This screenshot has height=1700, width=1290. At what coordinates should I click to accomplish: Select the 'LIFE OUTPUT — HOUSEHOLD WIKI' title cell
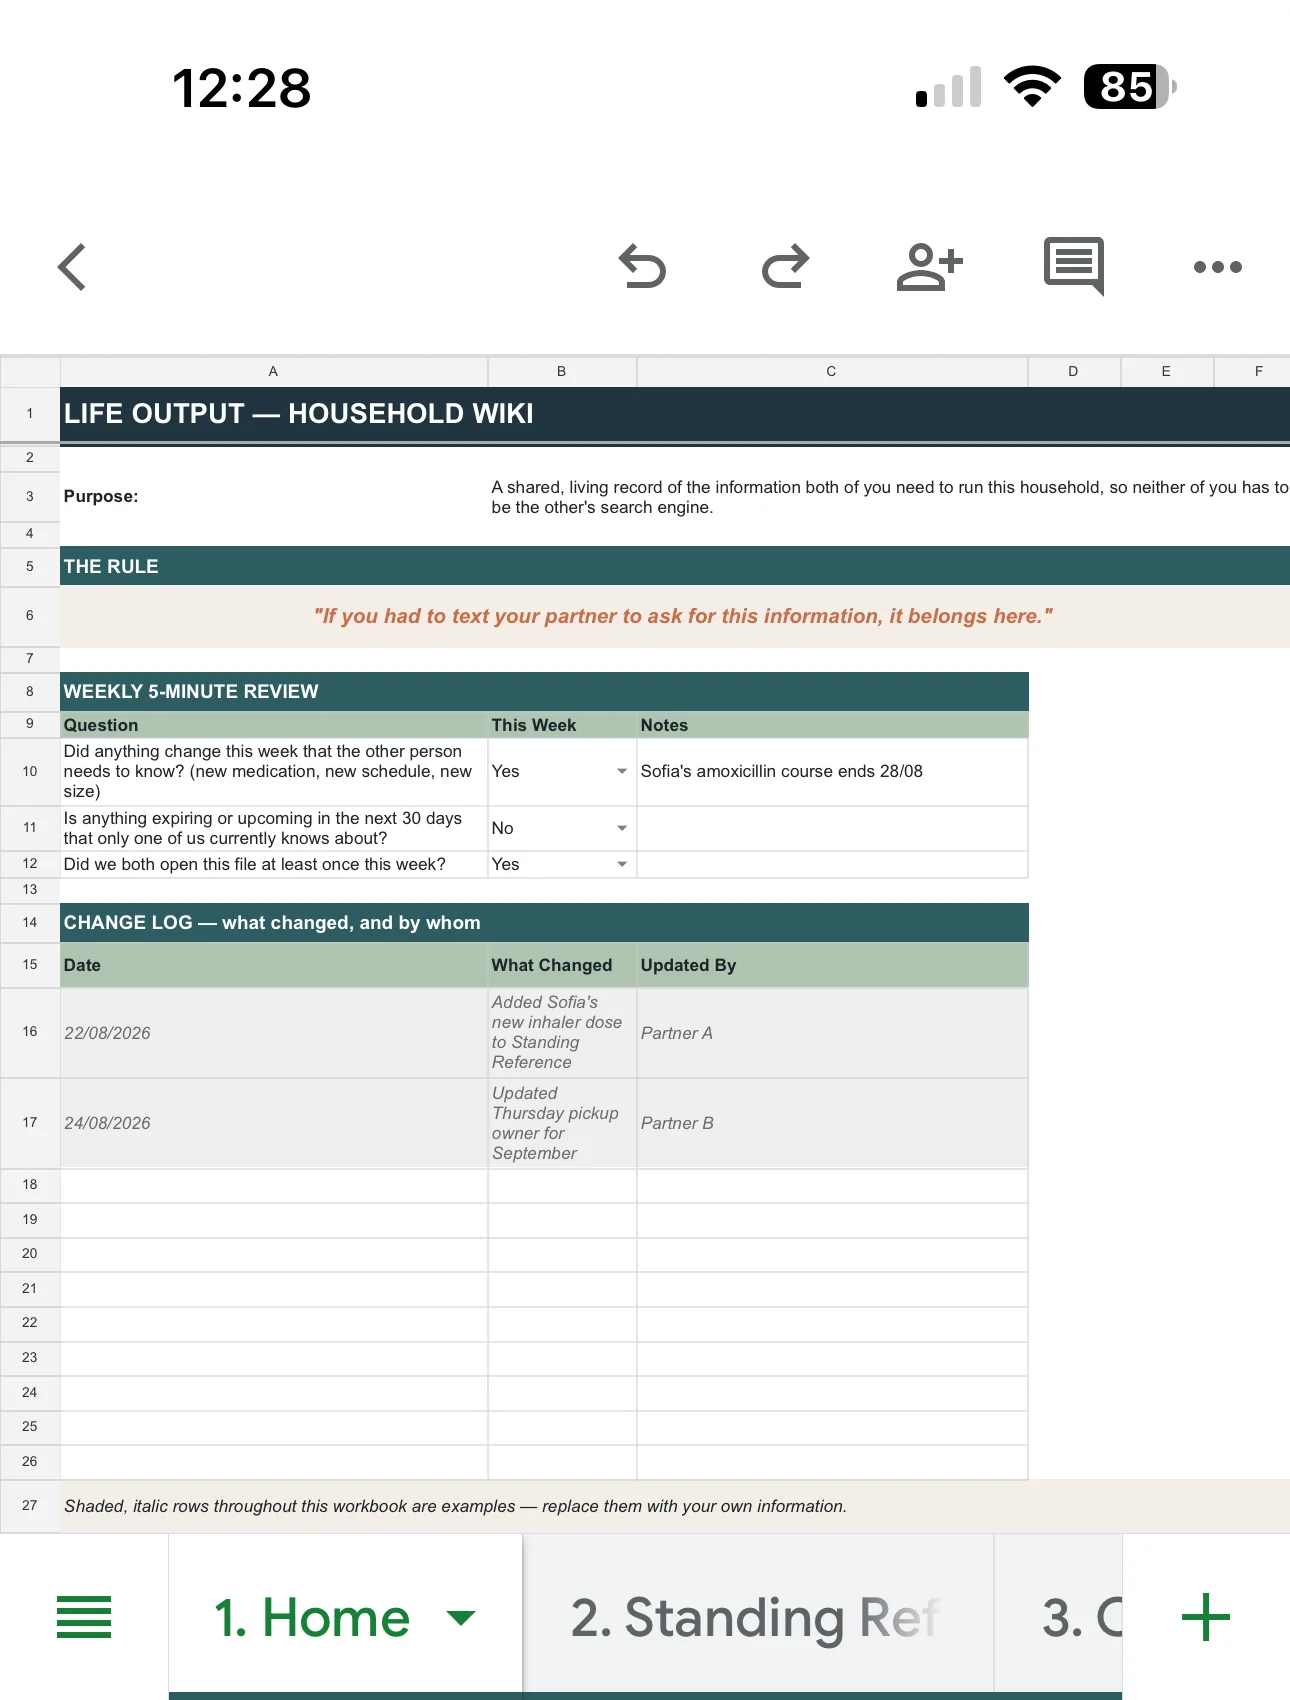pyautogui.click(x=675, y=413)
